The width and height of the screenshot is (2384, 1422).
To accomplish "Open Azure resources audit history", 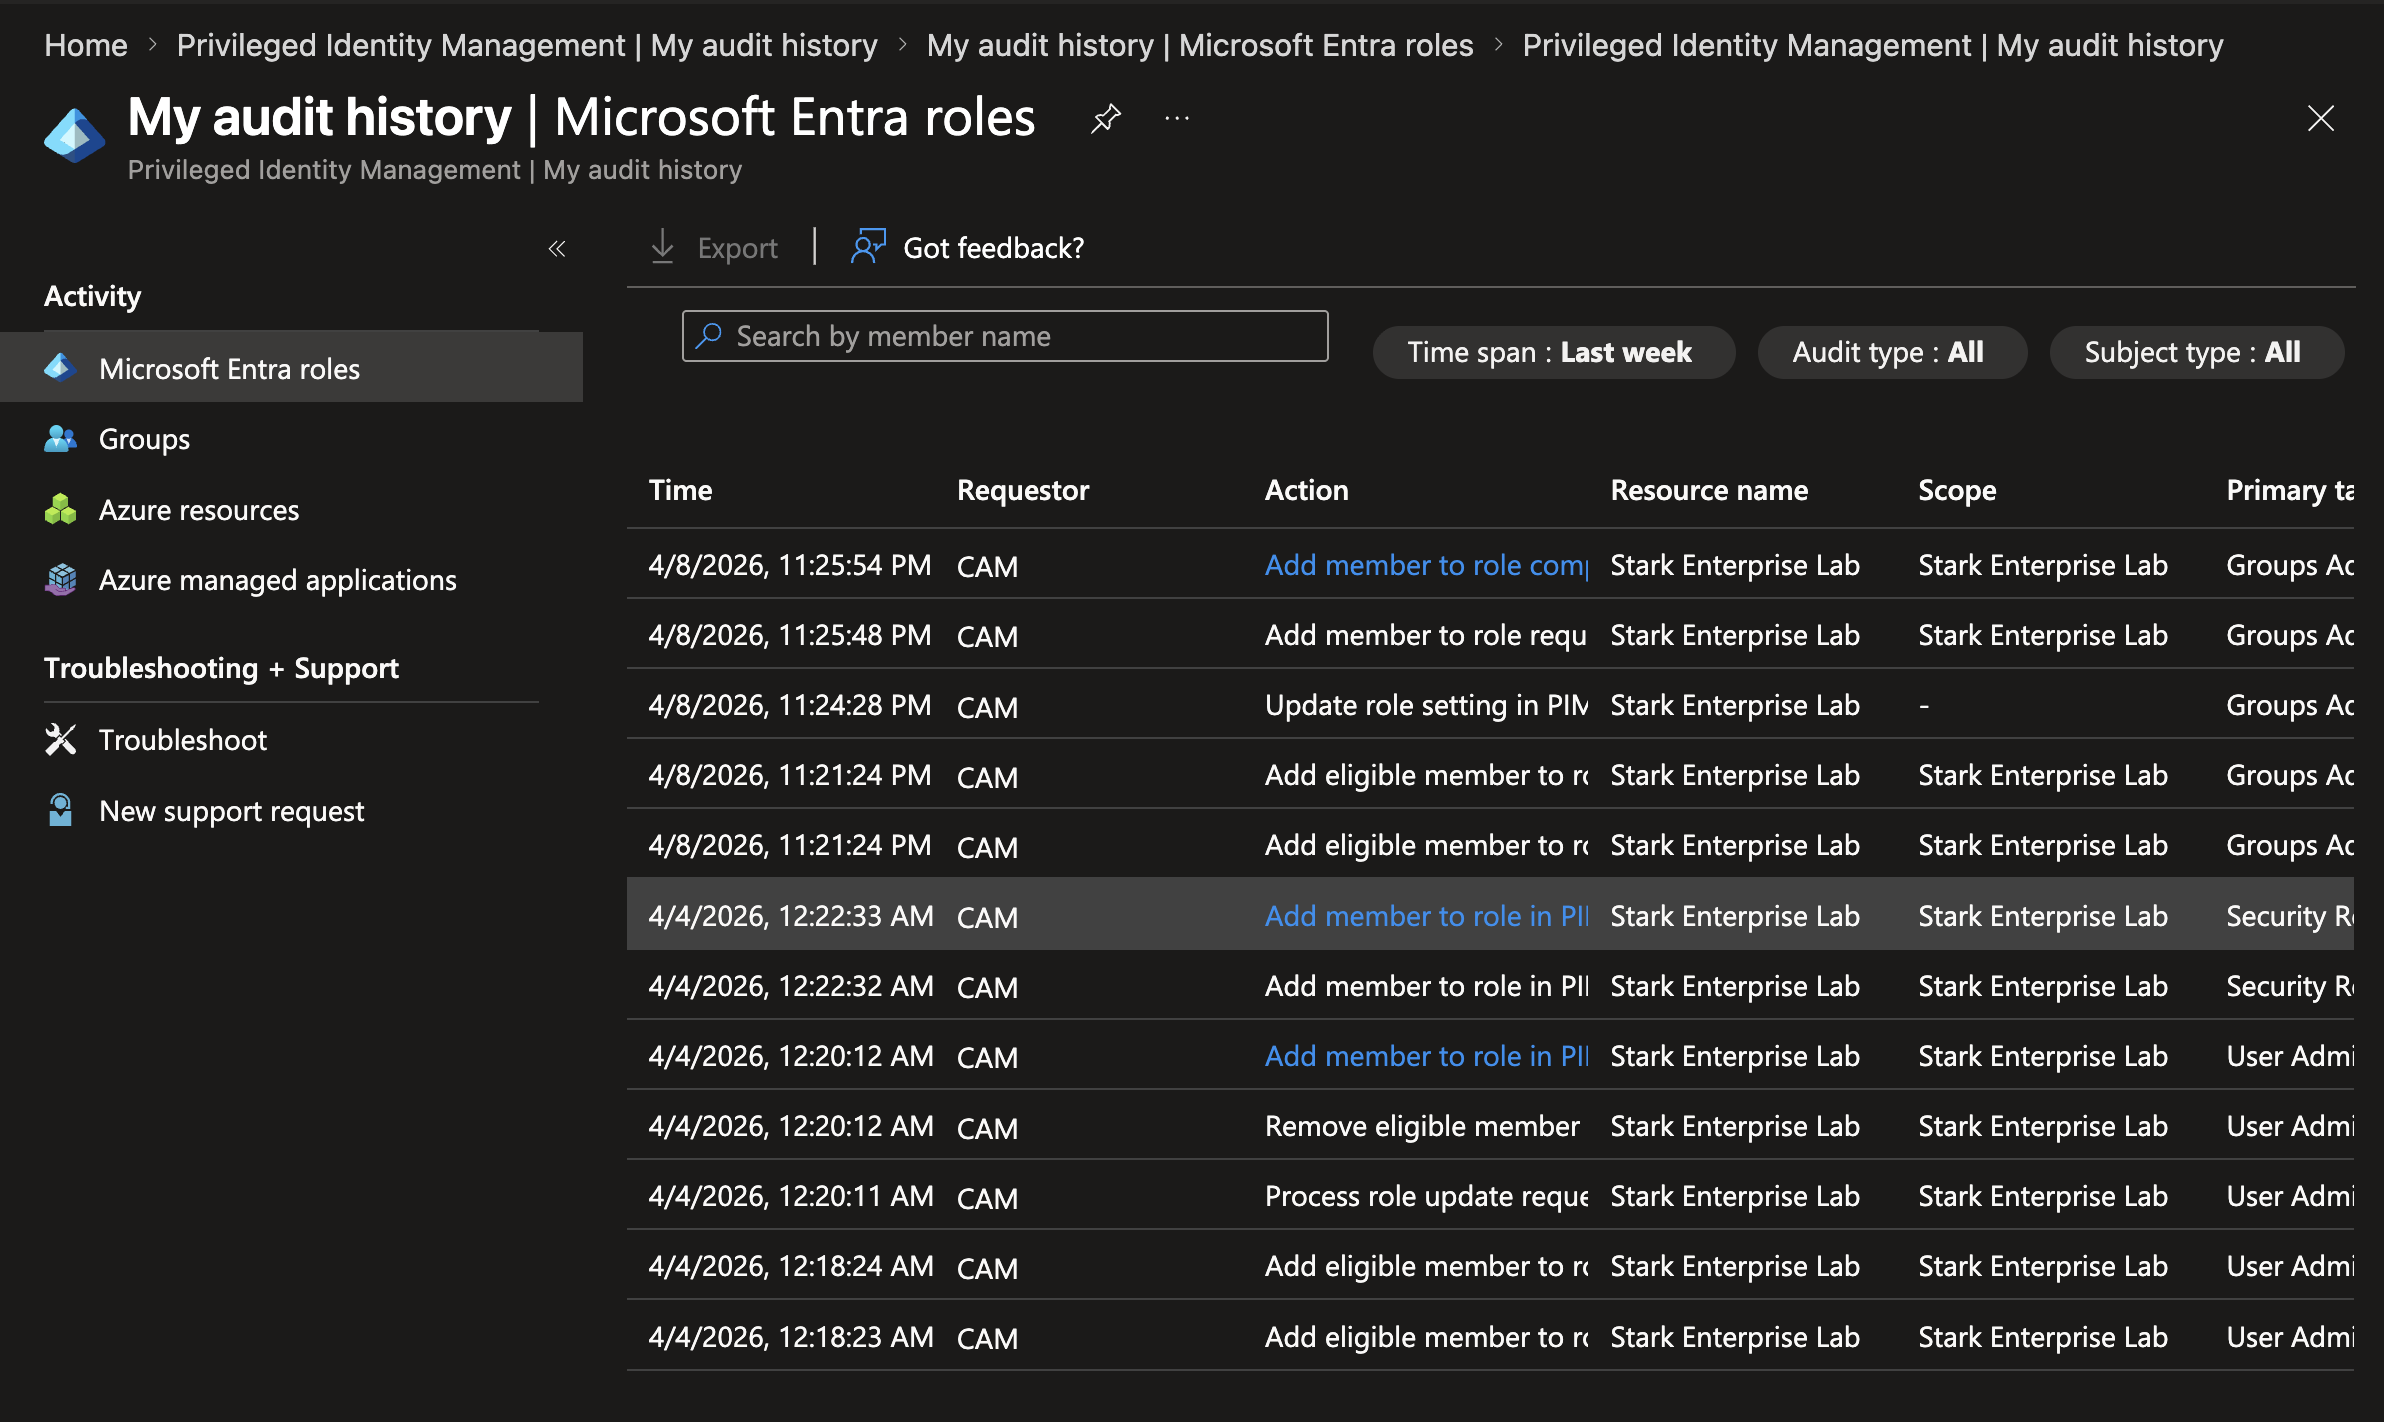I will coord(199,510).
